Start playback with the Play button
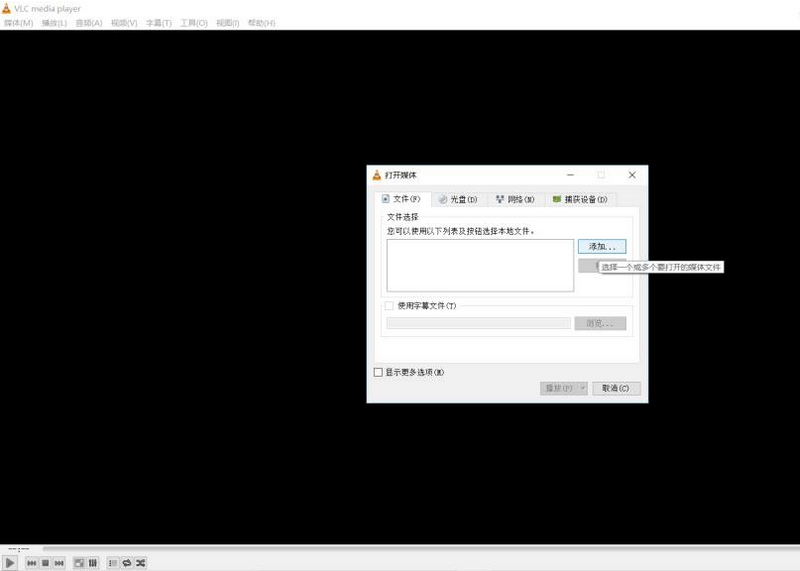 pyautogui.click(x=10, y=563)
